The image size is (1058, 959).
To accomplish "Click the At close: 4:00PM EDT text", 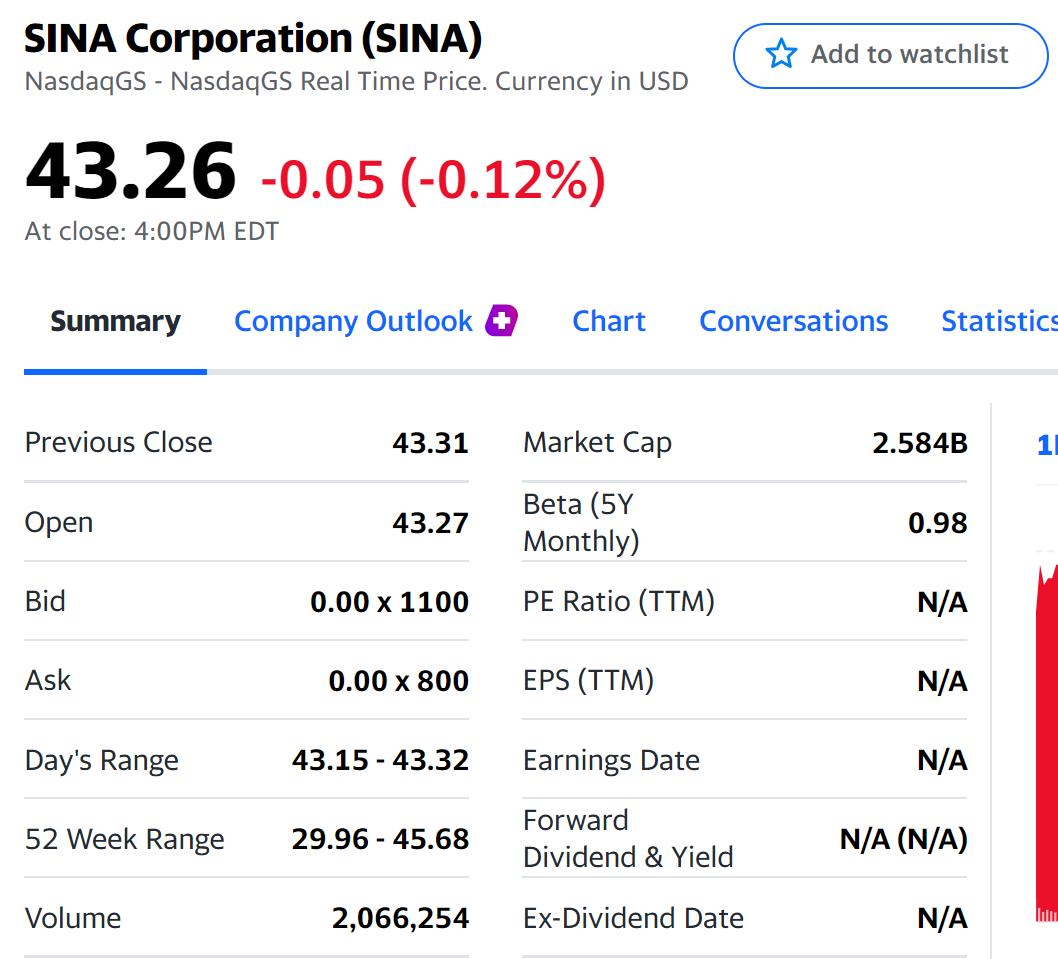I will point(152,231).
